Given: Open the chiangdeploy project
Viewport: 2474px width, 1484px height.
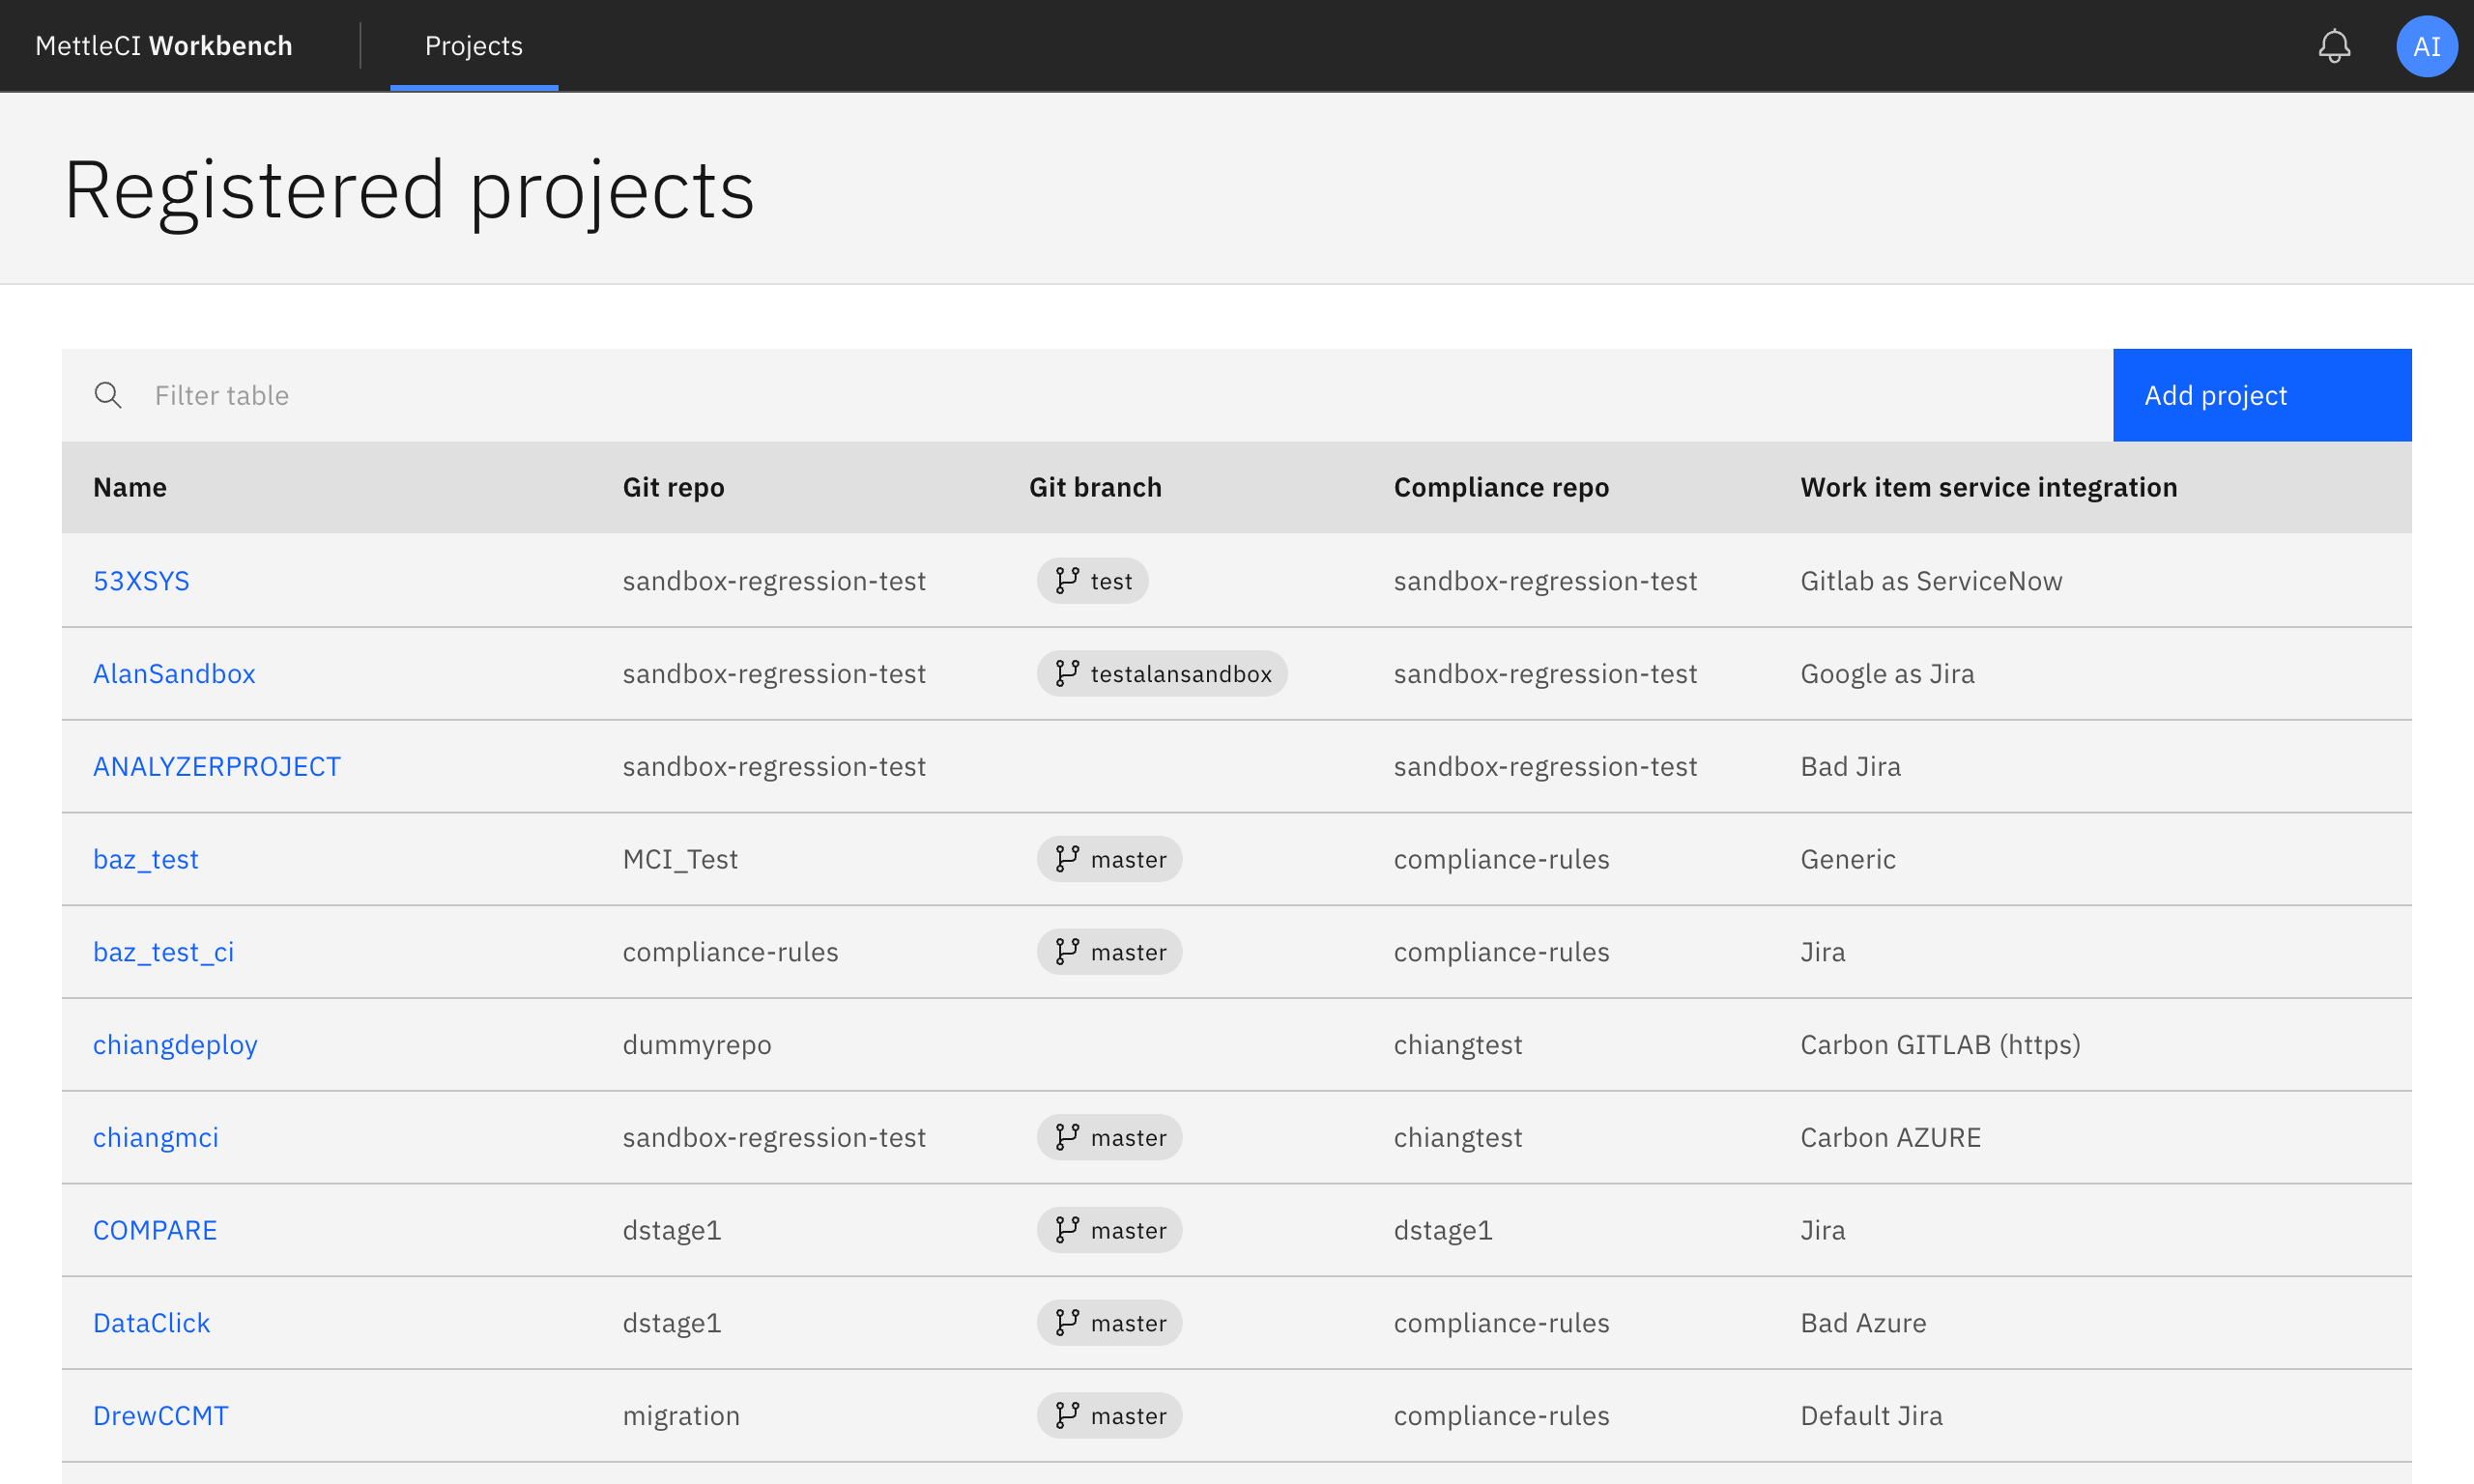Looking at the screenshot, I should click(175, 1044).
